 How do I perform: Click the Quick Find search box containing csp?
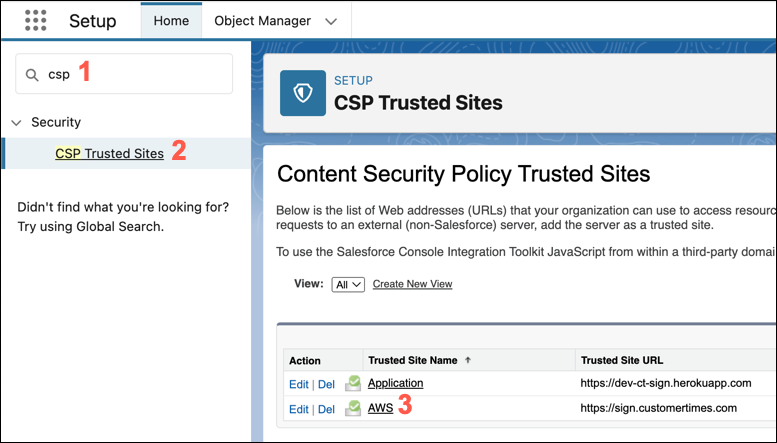coord(124,74)
